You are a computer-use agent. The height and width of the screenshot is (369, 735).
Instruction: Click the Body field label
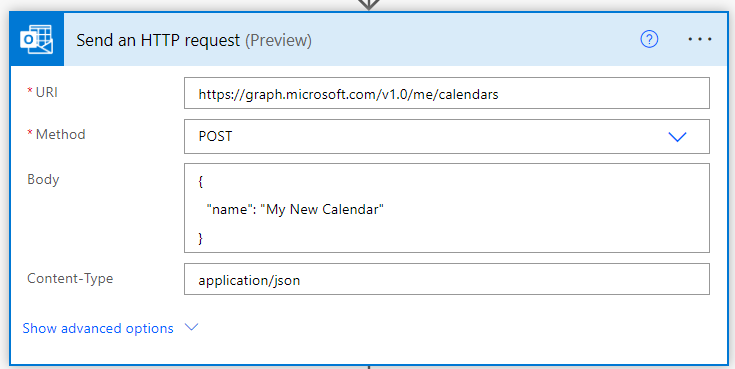43,179
